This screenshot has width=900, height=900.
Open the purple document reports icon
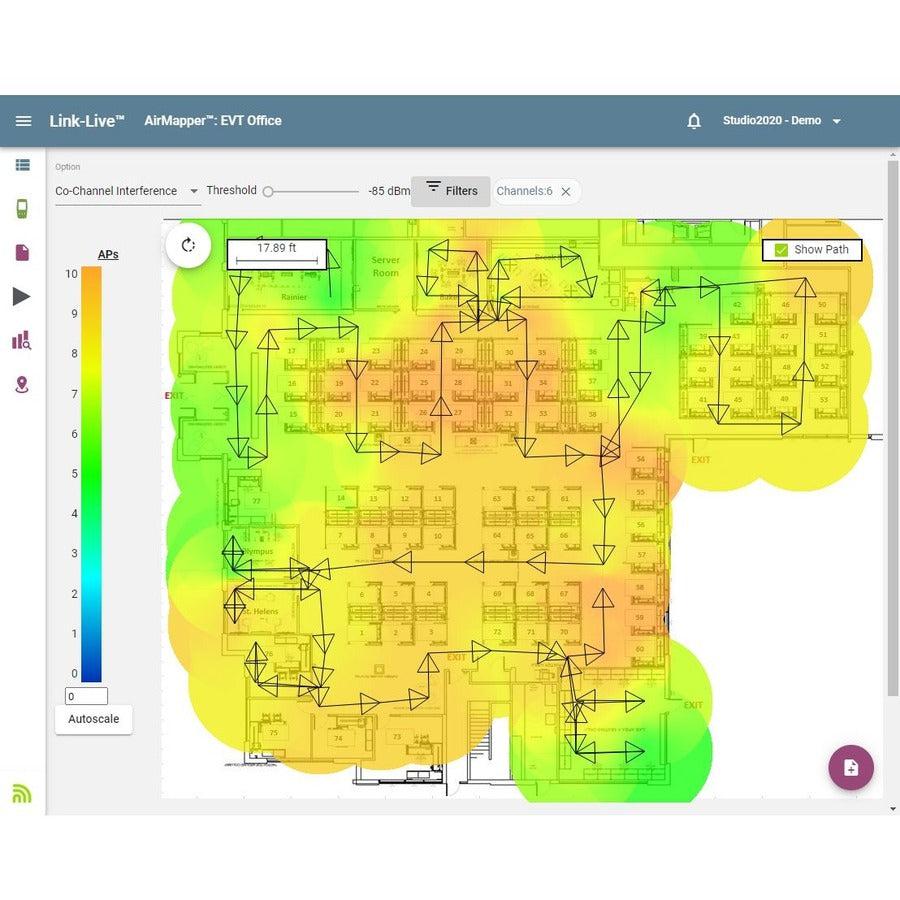coord(22,253)
